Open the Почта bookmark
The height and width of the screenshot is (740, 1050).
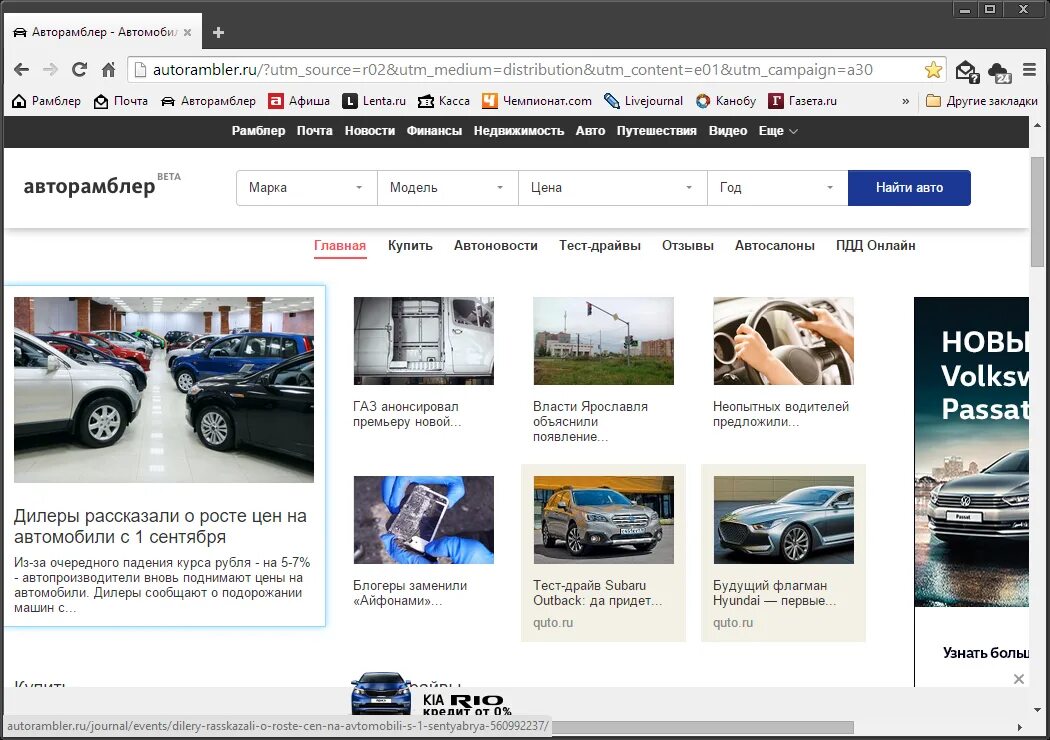pyautogui.click(x=121, y=101)
